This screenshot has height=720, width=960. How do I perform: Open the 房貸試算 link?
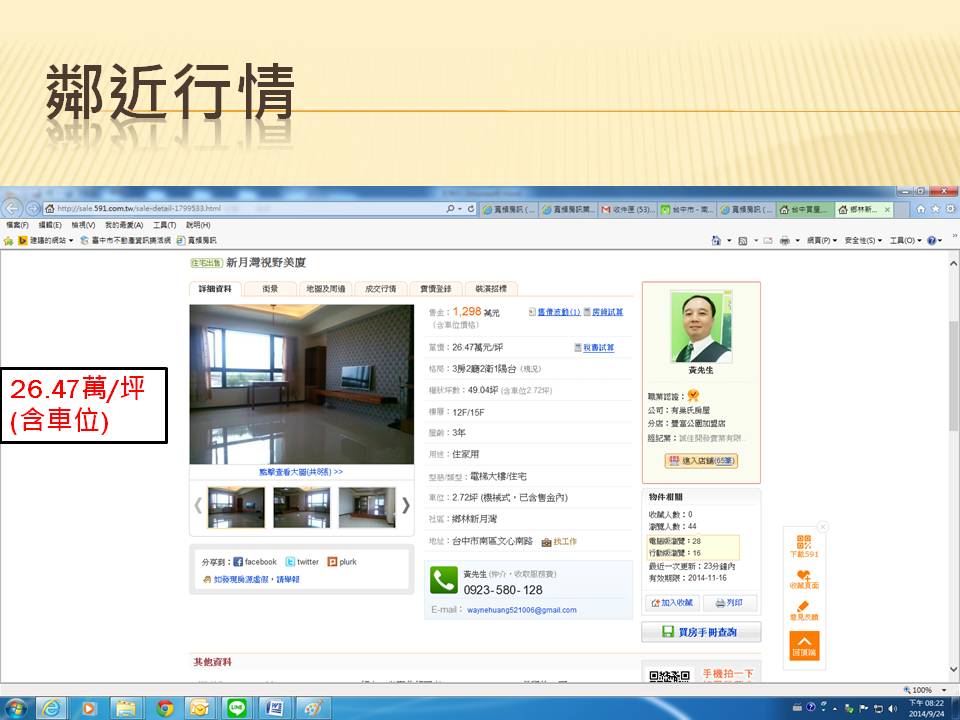(607, 312)
